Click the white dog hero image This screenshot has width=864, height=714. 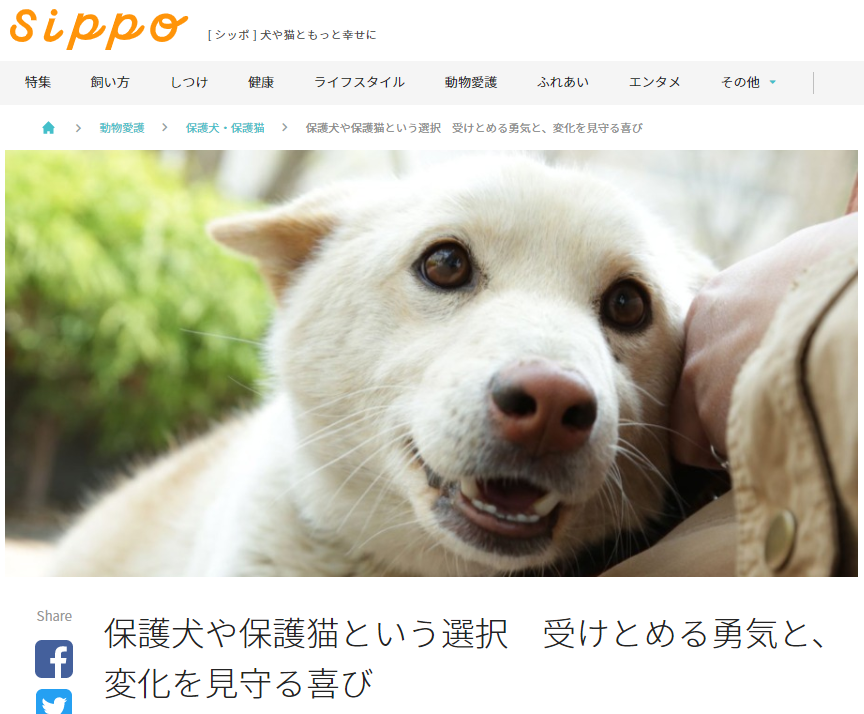[431, 364]
